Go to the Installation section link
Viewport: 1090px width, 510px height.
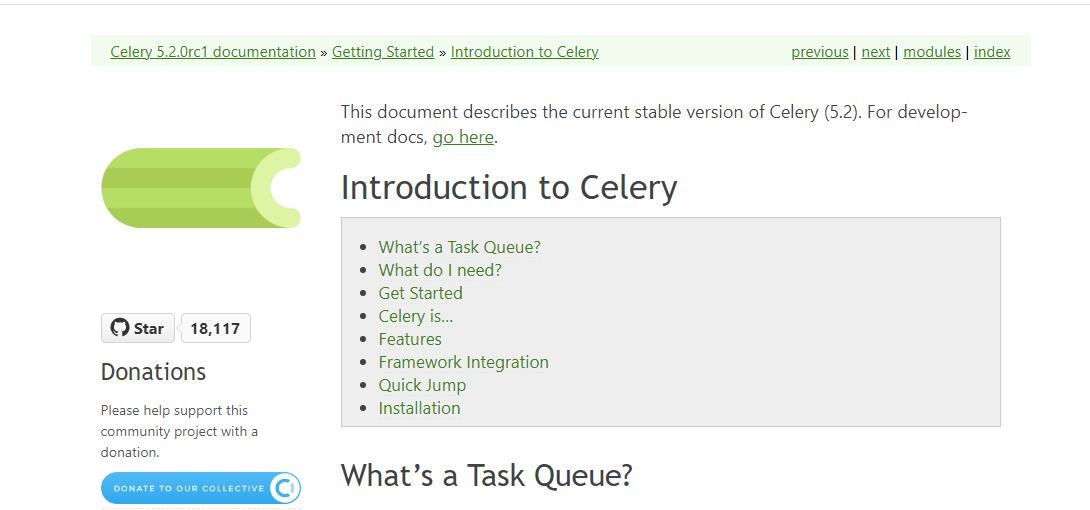(419, 408)
